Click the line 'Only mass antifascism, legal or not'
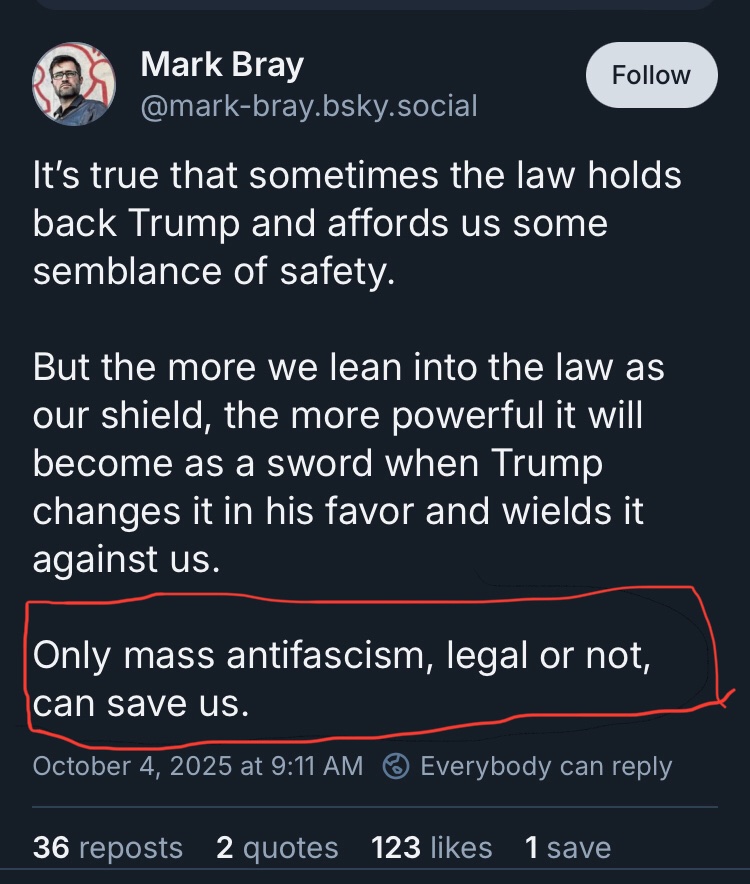The width and height of the screenshot is (750, 884). [x=342, y=657]
